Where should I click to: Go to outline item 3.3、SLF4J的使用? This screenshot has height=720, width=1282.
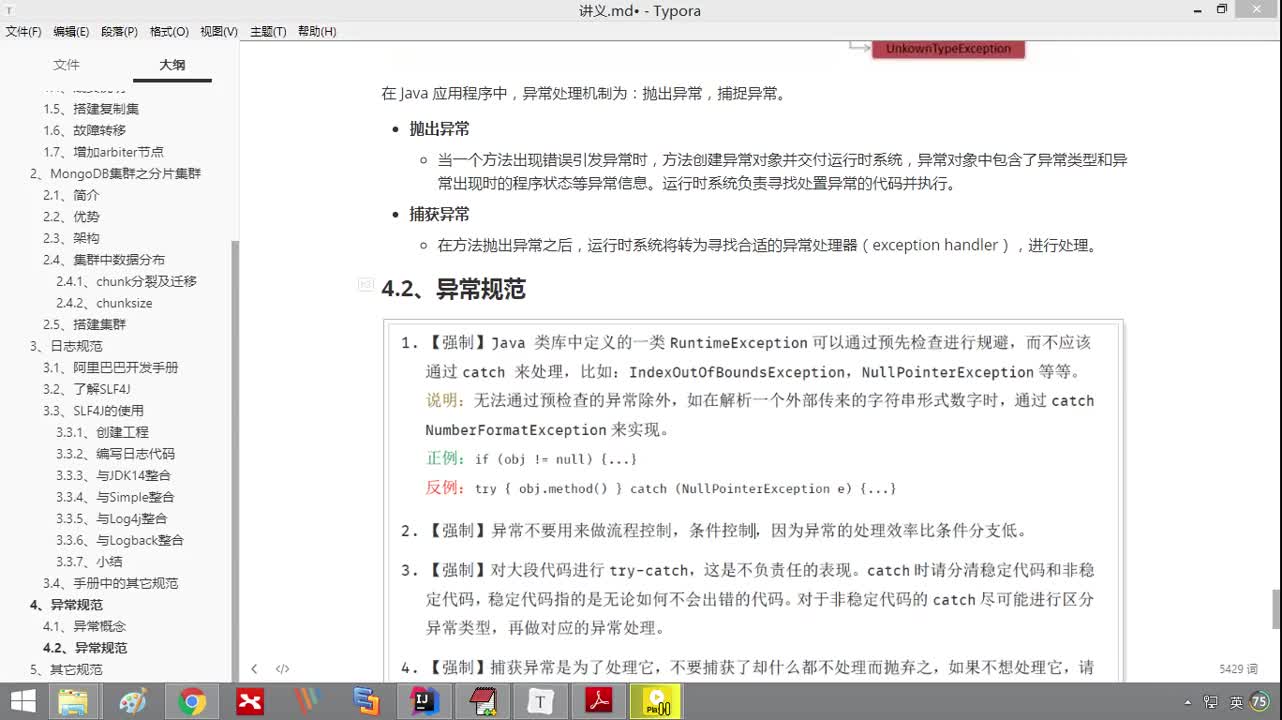click(x=93, y=411)
